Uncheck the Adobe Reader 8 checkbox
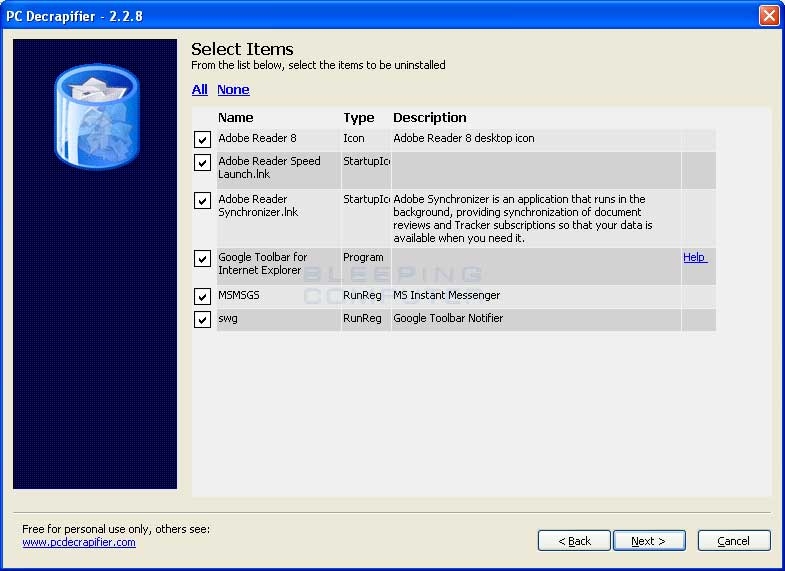Screen dimensions: 785x571 coord(202,140)
